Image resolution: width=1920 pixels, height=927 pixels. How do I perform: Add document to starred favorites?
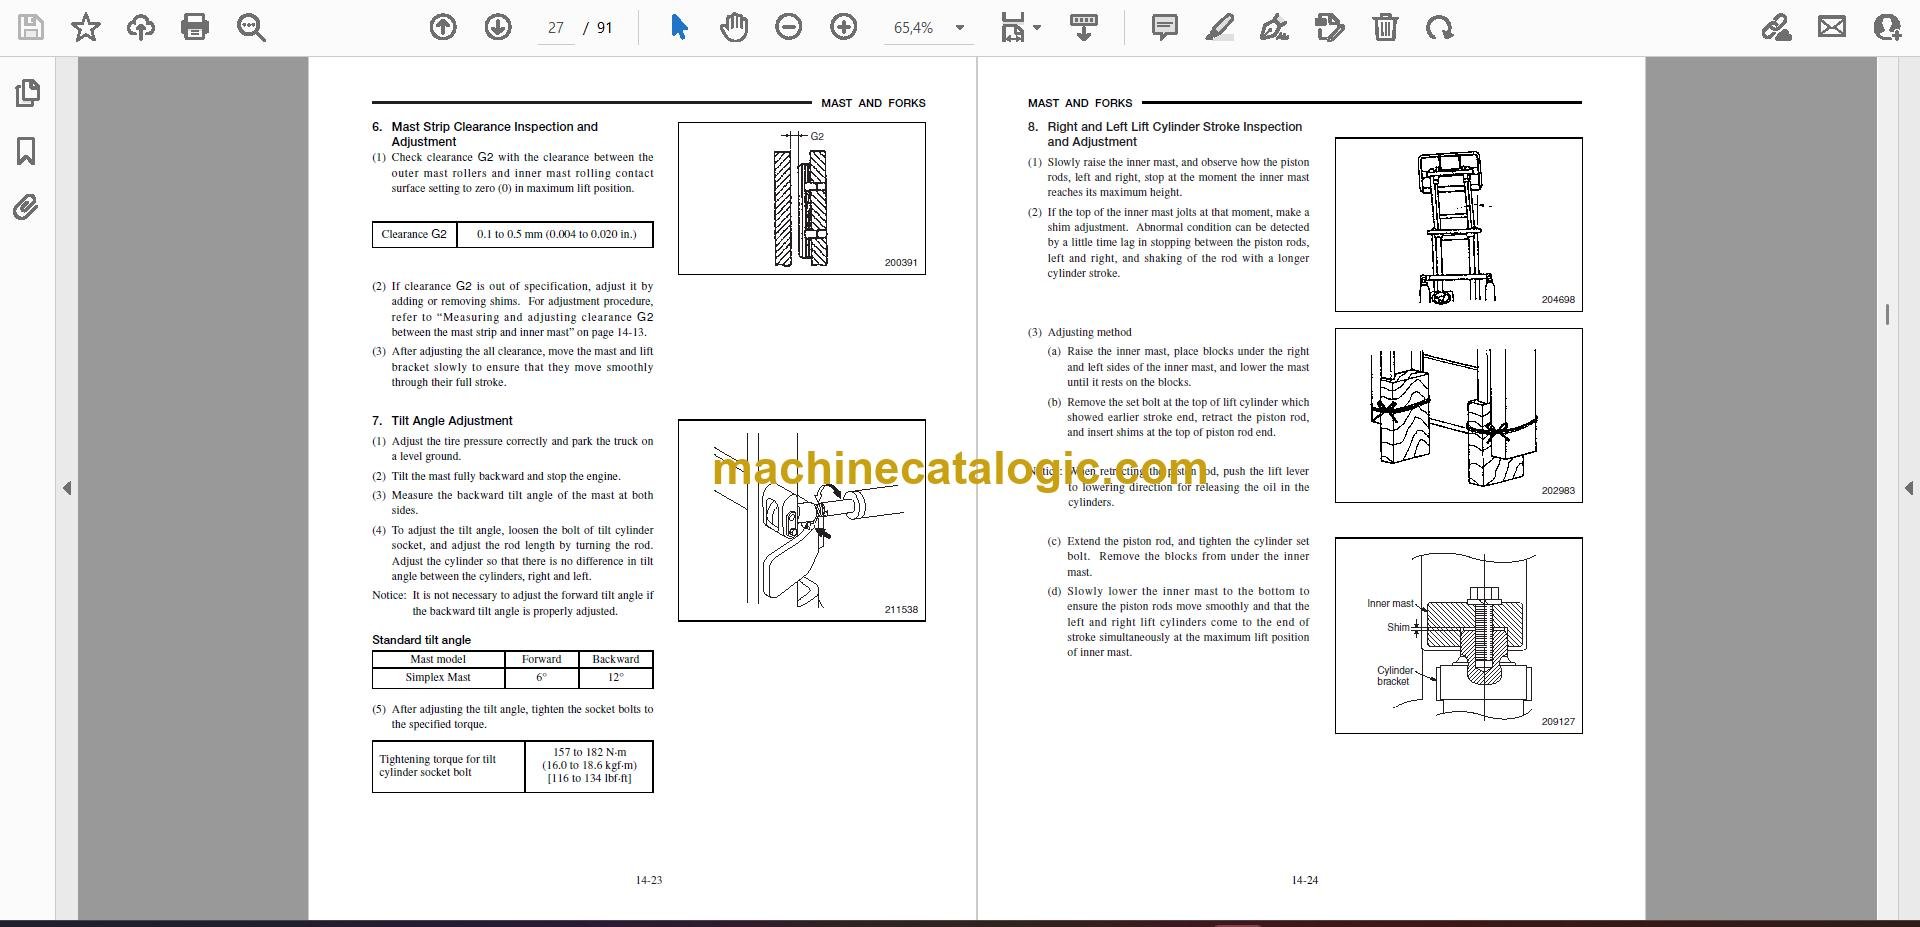click(x=86, y=27)
